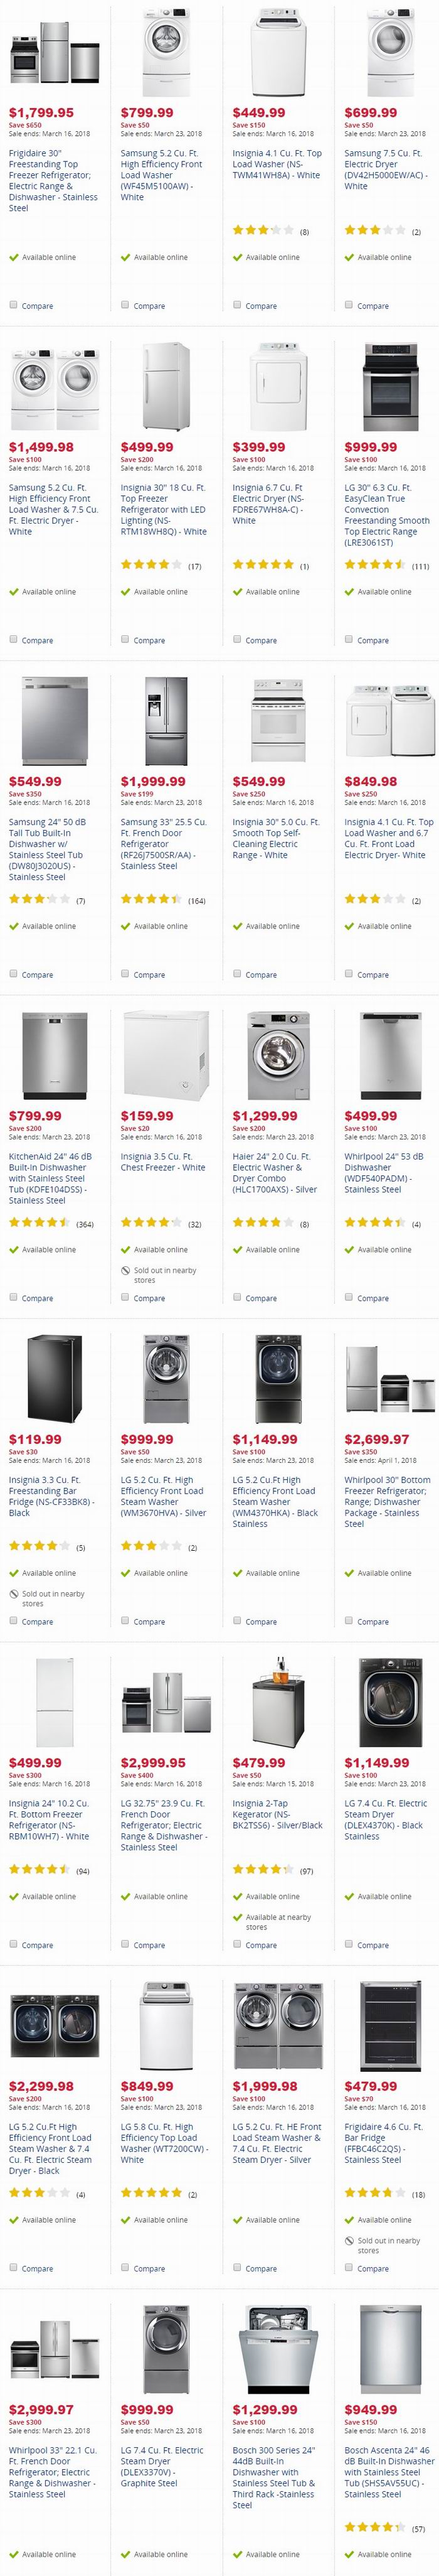Click the $2,699.97 Whirlpool package price
439x2576 pixels.
(x=376, y=1440)
